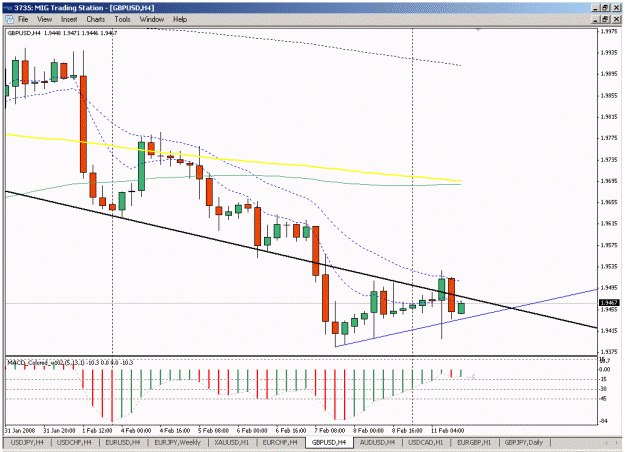Click the 6 Feb 00:00 time label
625x452 pixels.
(252, 430)
